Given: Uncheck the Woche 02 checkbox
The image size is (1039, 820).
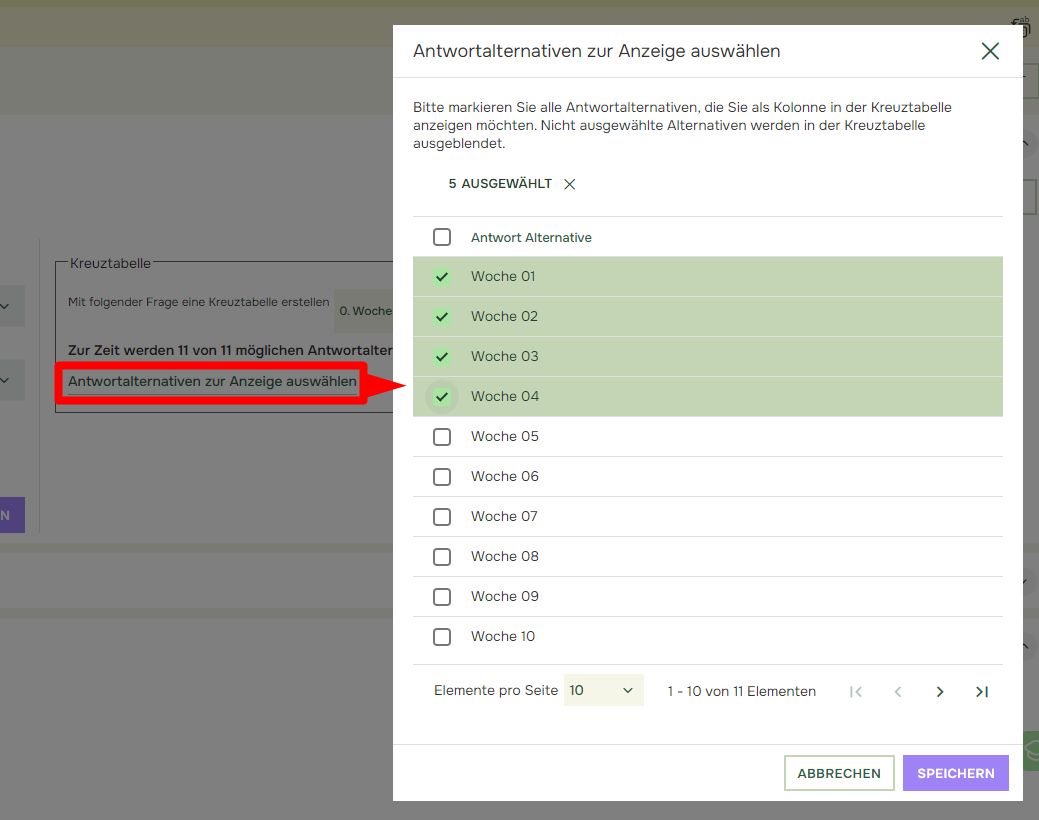Looking at the screenshot, I should [442, 317].
